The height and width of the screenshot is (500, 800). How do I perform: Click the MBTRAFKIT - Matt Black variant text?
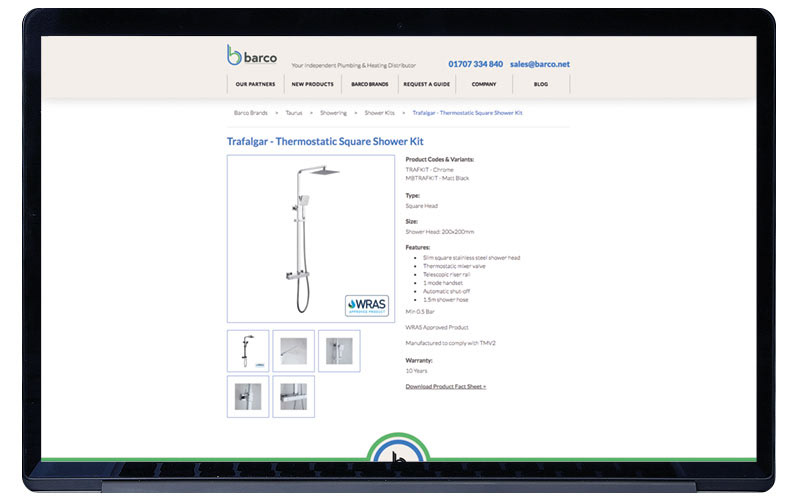(x=437, y=178)
